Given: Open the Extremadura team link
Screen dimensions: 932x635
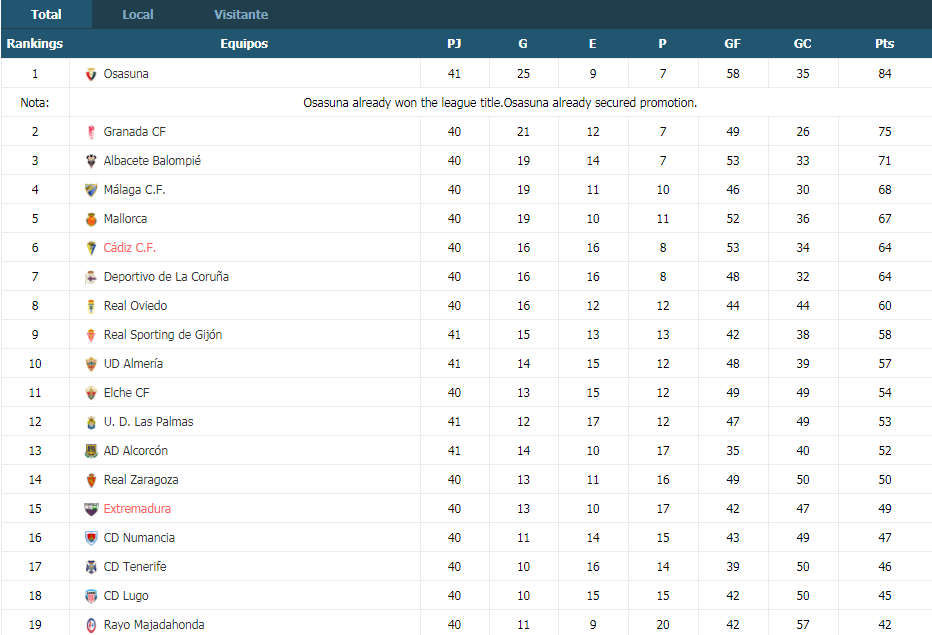Looking at the screenshot, I should coord(137,509).
